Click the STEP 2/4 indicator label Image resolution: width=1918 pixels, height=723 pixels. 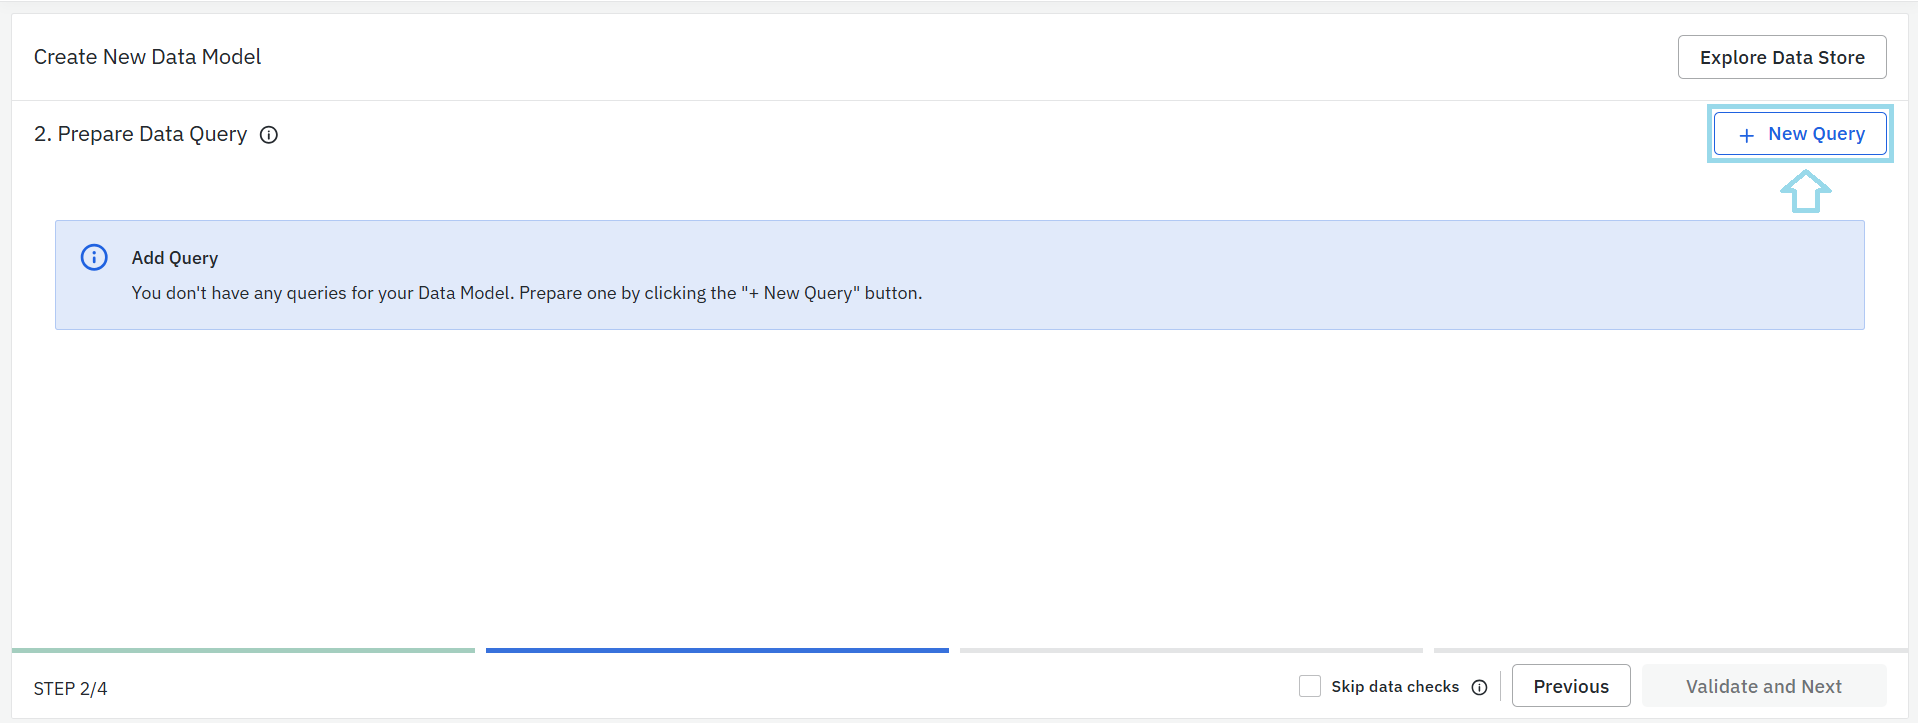(x=70, y=689)
